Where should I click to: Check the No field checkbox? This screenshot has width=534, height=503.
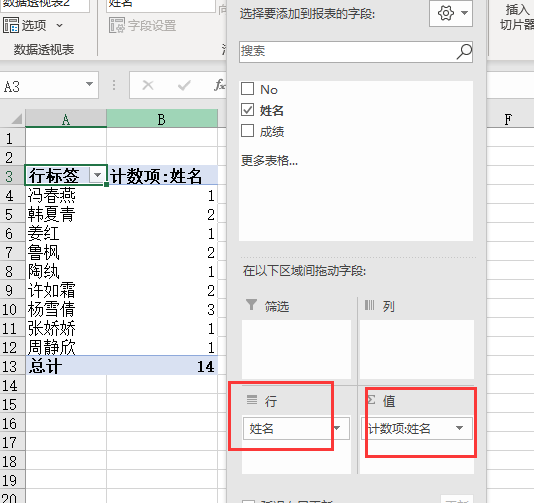coord(247,89)
